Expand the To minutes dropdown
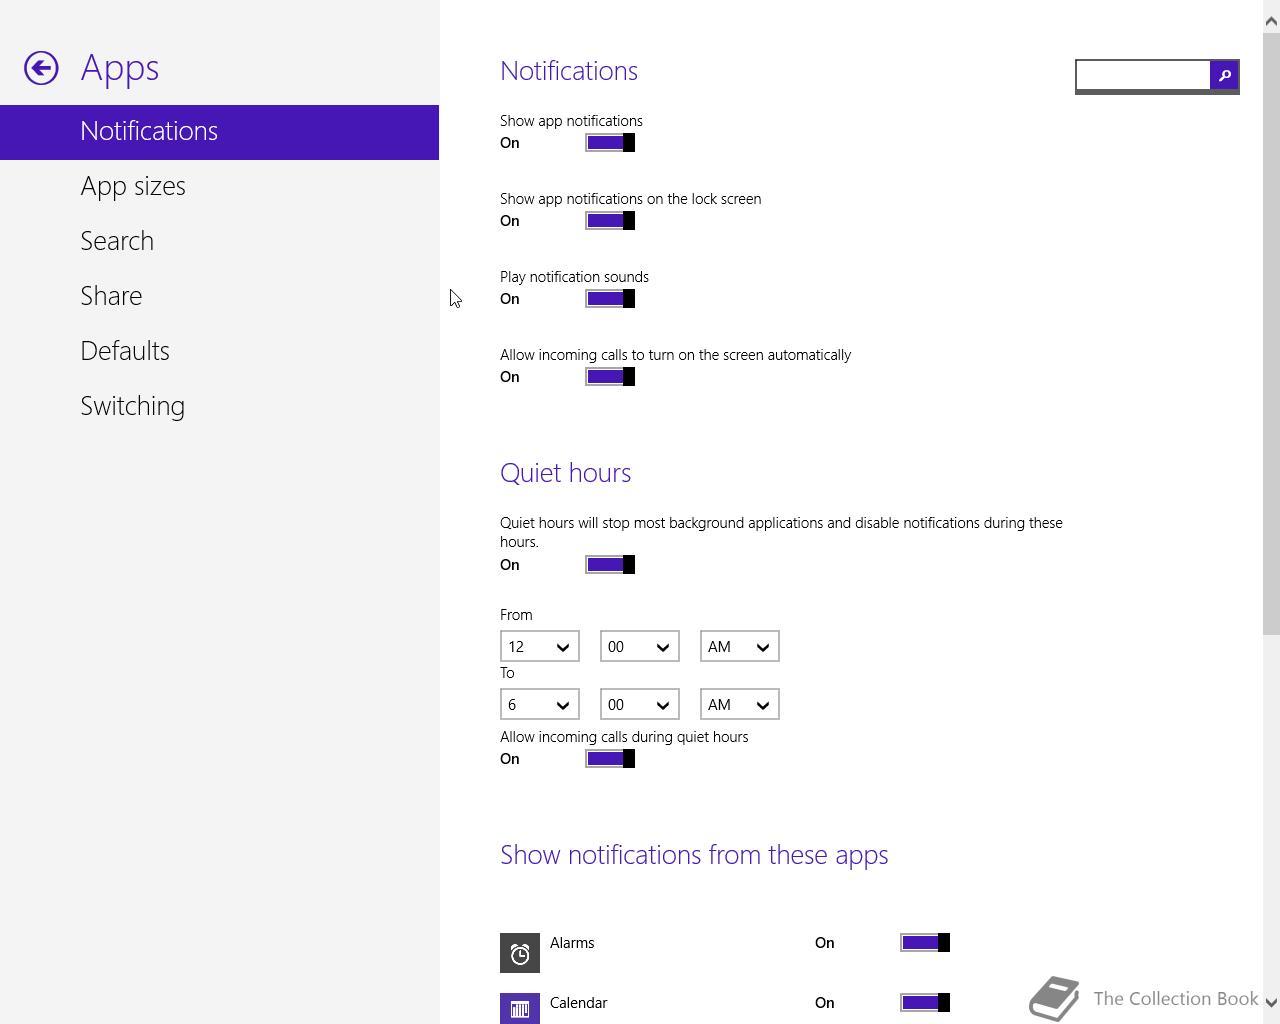Screen dimensions: 1280x1024 click(x=639, y=705)
